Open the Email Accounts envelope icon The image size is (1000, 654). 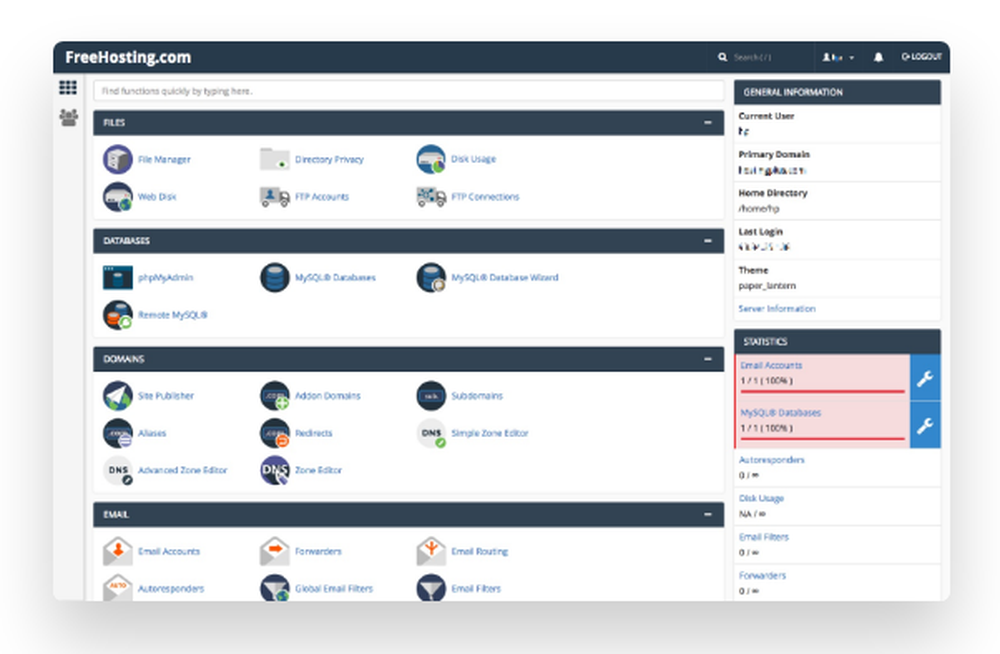117,551
